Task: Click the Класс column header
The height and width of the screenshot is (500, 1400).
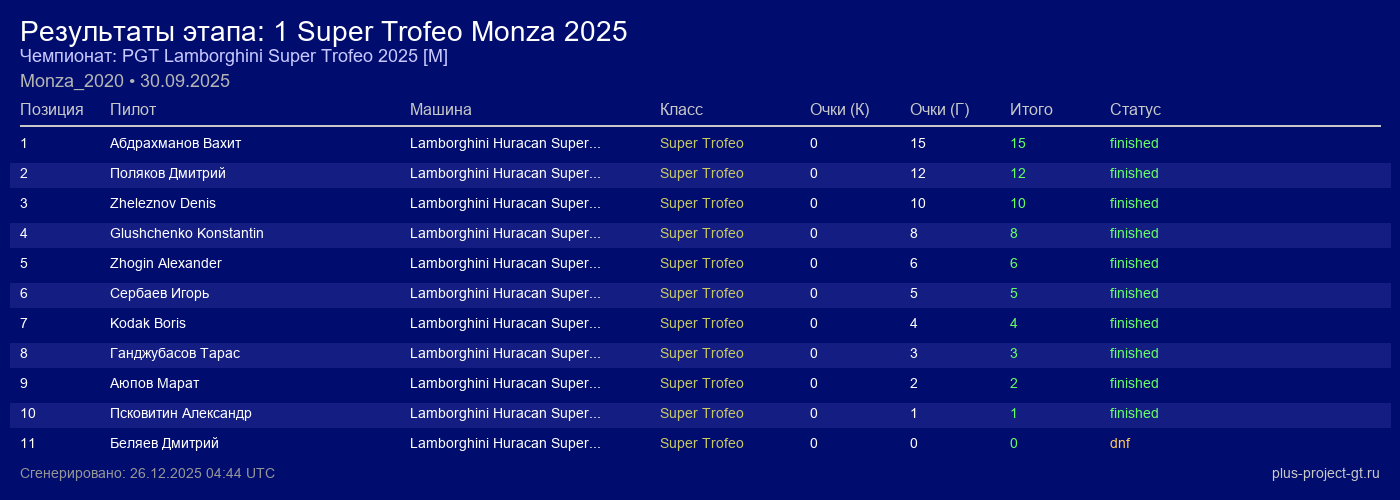Action: [x=681, y=109]
